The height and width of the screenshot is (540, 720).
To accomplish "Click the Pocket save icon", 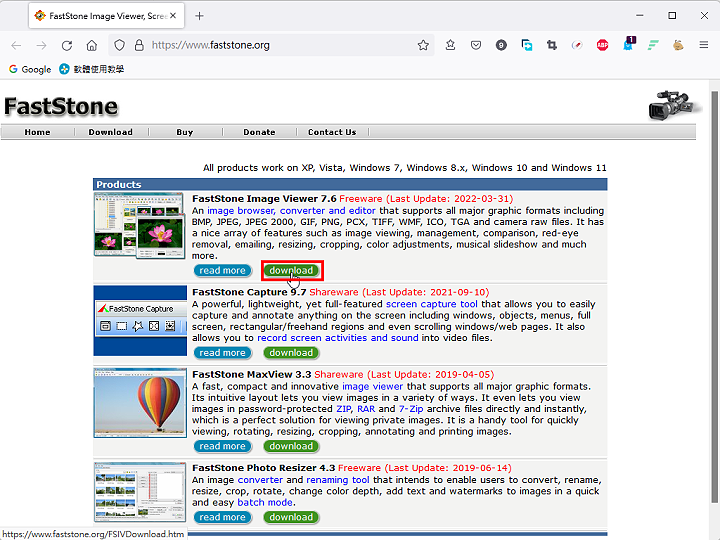I will tap(476, 45).
